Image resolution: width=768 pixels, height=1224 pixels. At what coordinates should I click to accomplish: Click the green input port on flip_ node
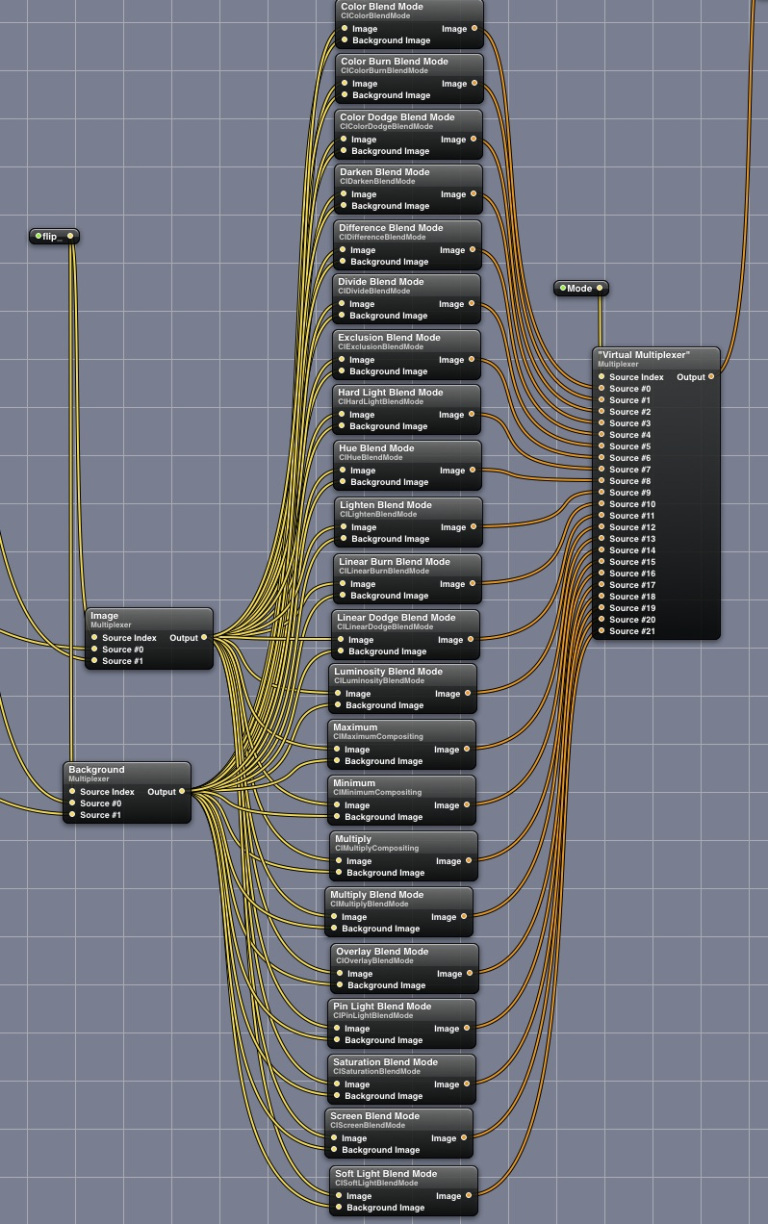38,237
